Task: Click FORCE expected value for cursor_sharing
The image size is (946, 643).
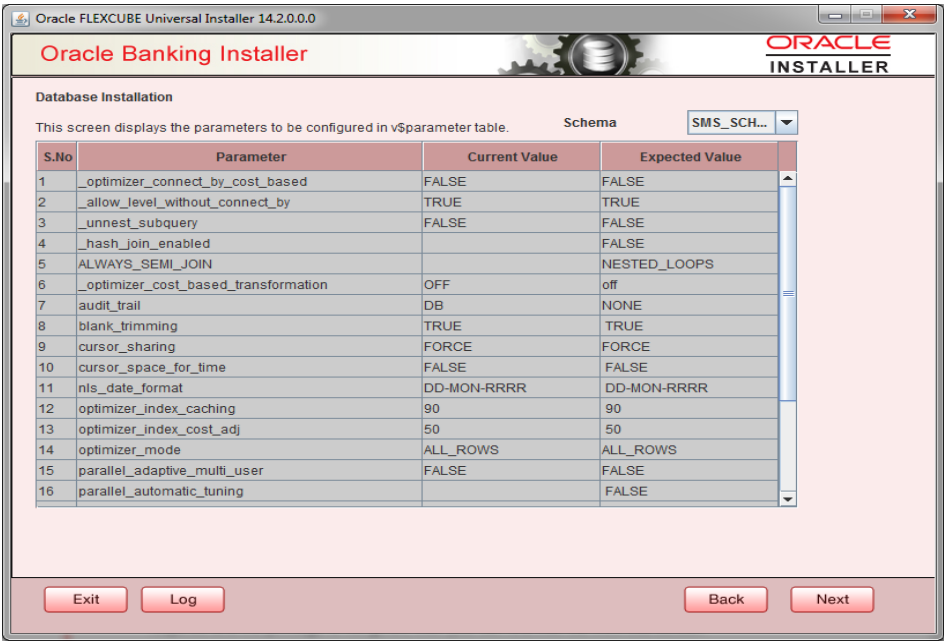Action: click(x=689, y=346)
